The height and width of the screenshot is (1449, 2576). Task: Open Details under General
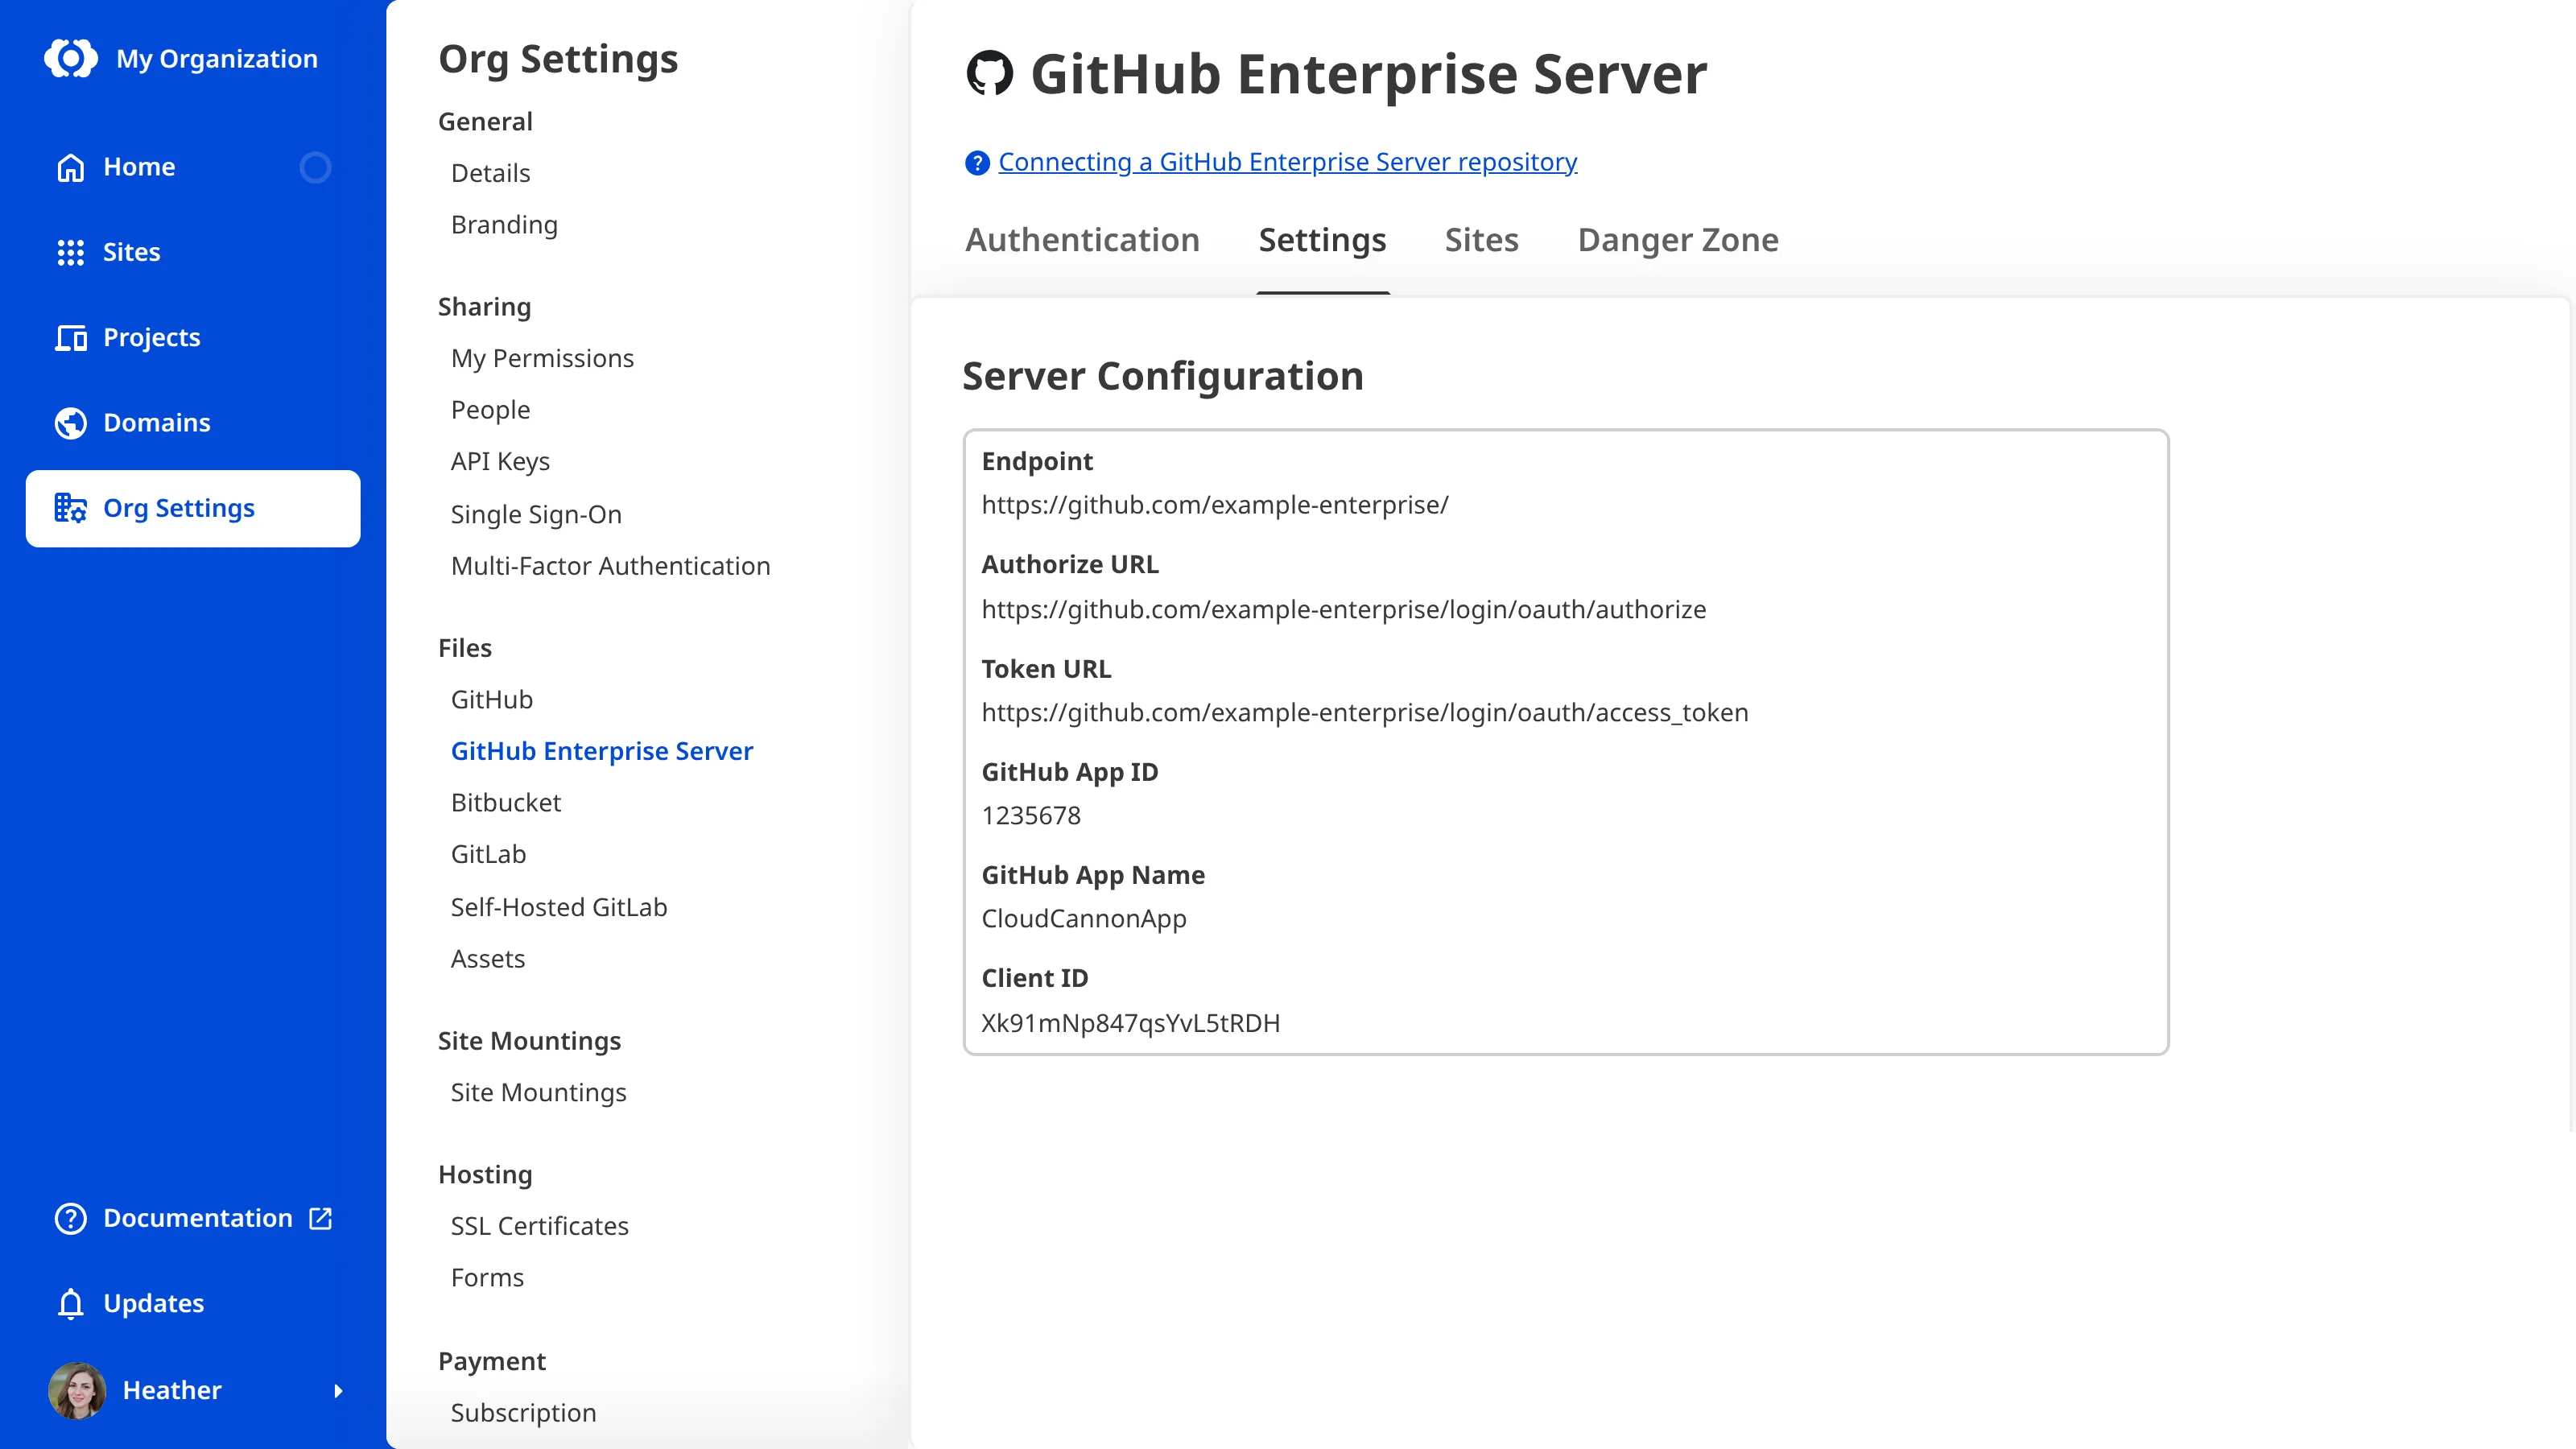(490, 173)
